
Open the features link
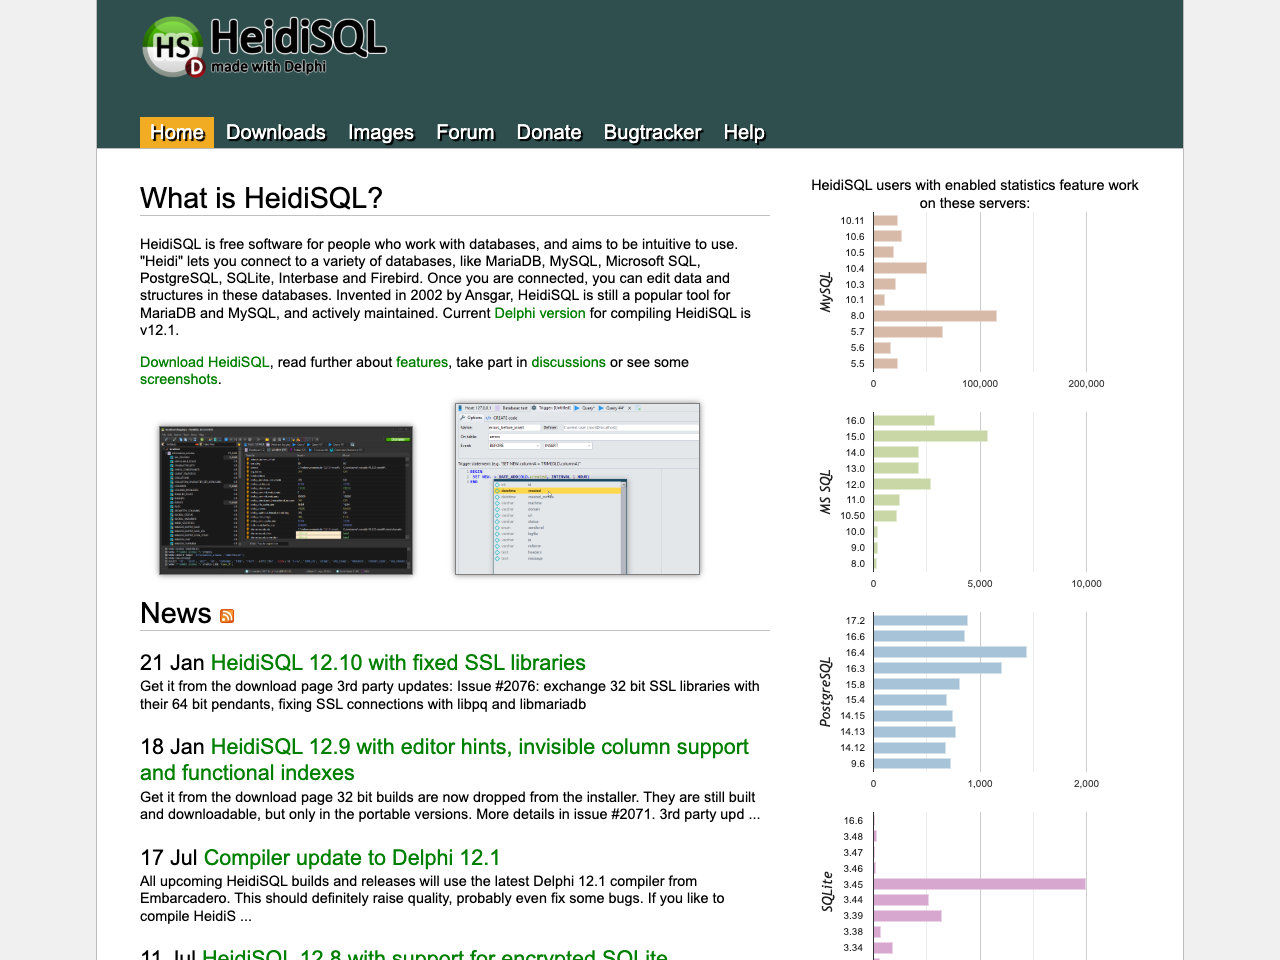point(422,362)
